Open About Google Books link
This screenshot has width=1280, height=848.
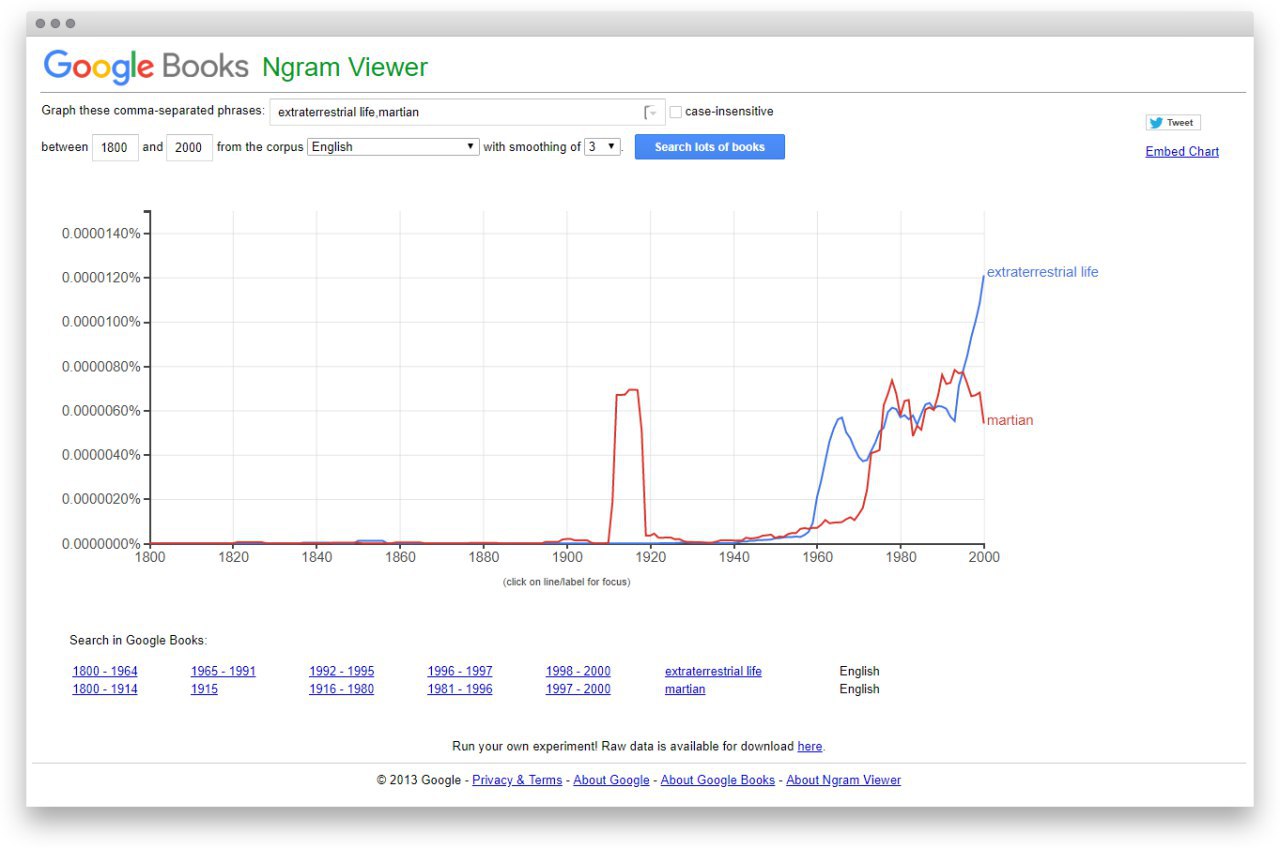pyautogui.click(x=718, y=780)
